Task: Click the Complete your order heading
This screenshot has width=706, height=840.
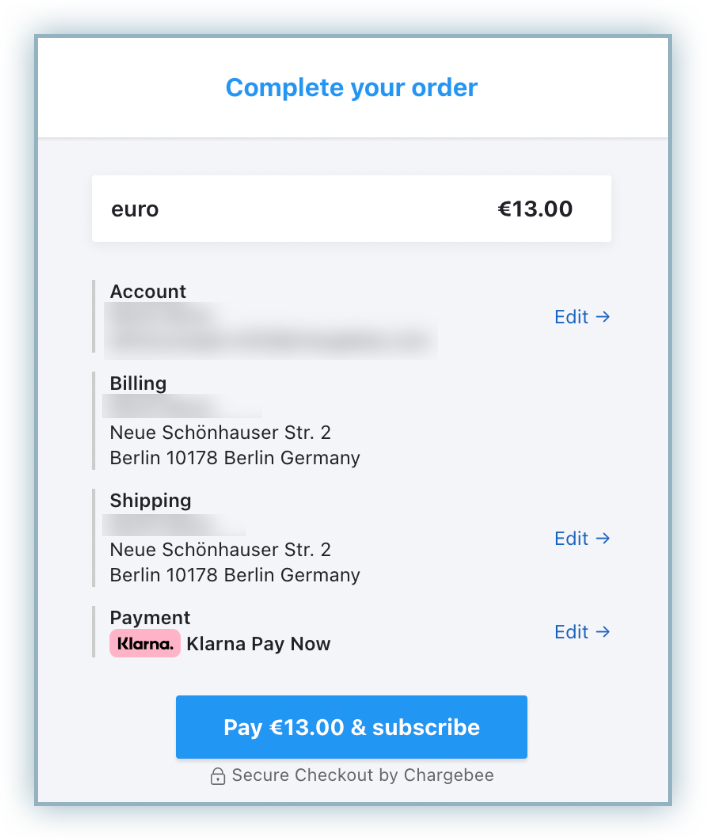Action: coord(352,87)
